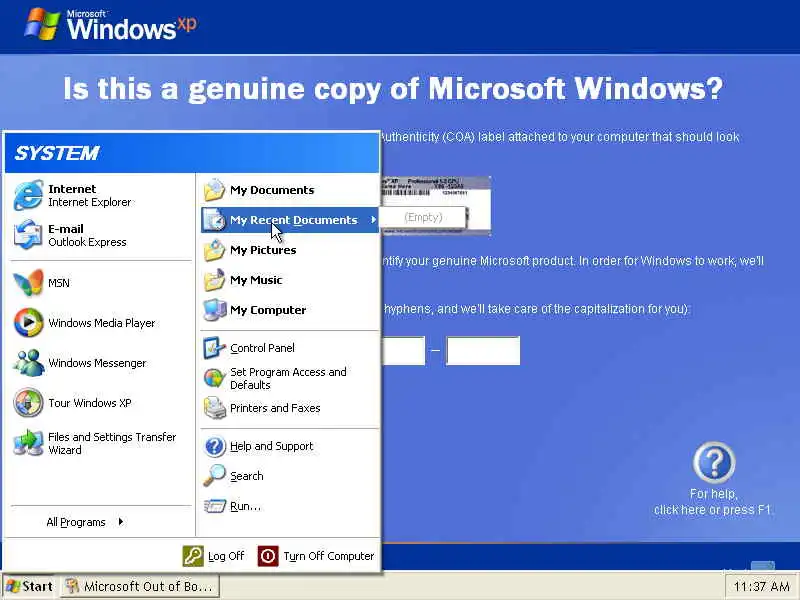
Task: Click Turn Off Computer text
Action: coord(329,556)
